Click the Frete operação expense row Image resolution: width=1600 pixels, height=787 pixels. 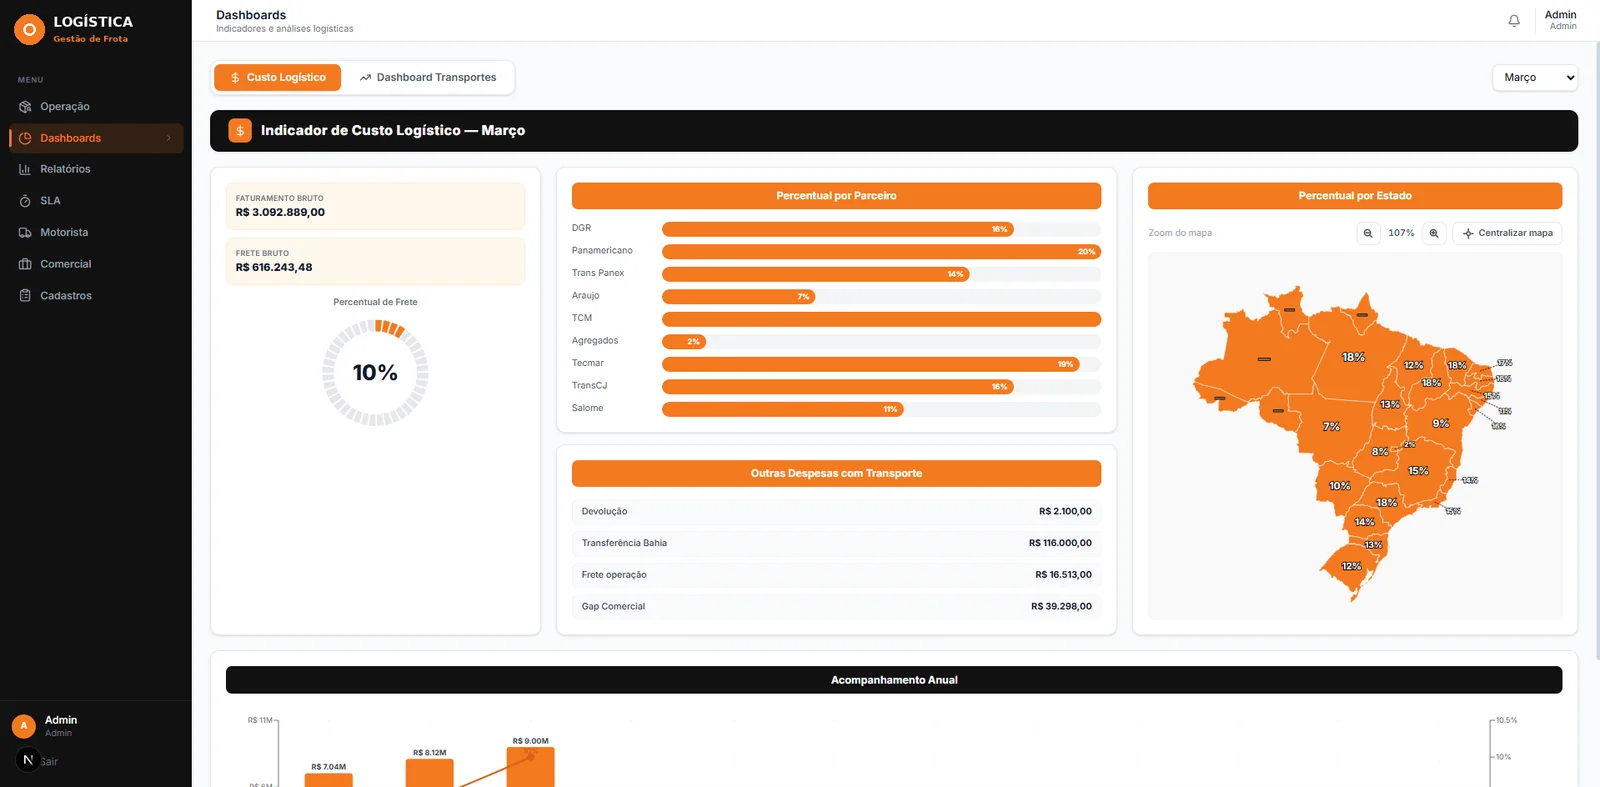click(x=836, y=575)
